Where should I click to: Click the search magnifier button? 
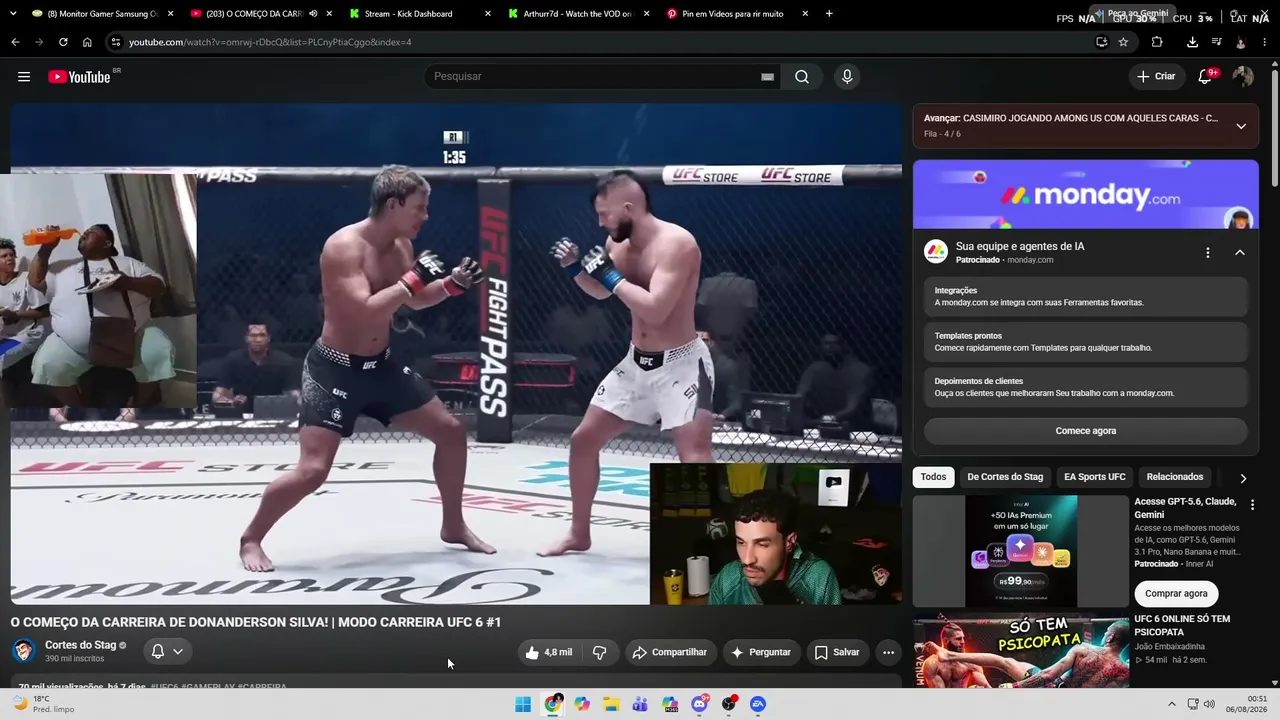coord(802,77)
